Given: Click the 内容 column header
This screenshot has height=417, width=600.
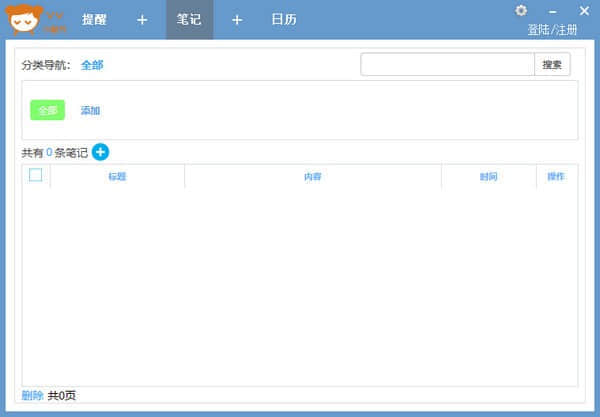Looking at the screenshot, I should (x=313, y=176).
